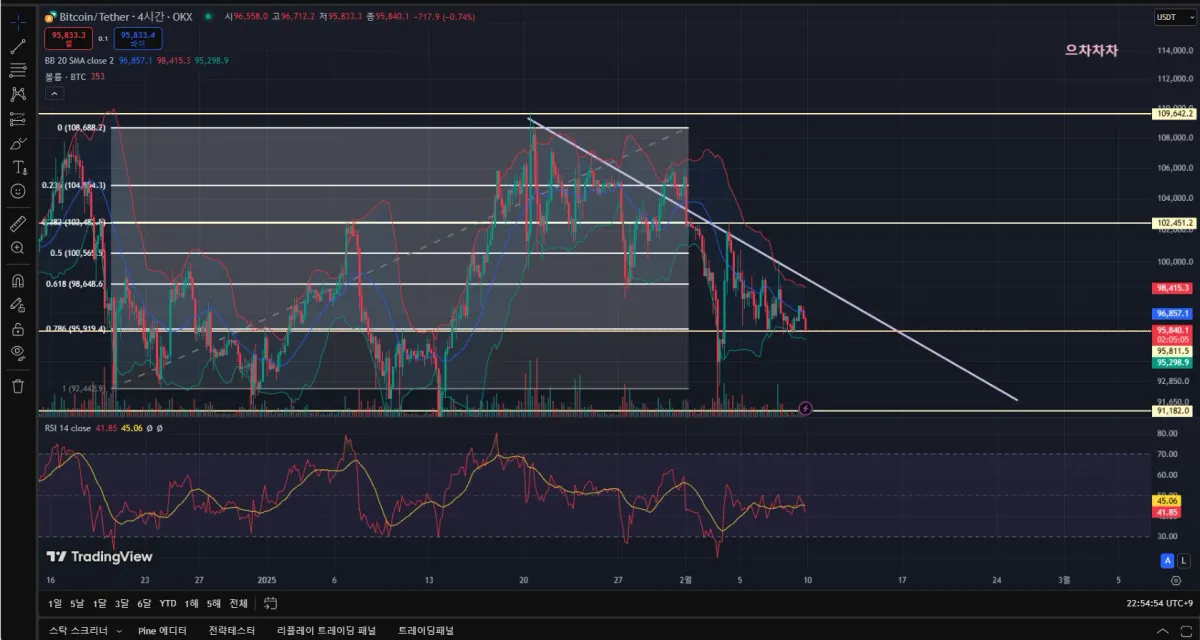The width and height of the screenshot is (1200, 640).
Task: Select the trend line drawing tool
Action: 17,46
